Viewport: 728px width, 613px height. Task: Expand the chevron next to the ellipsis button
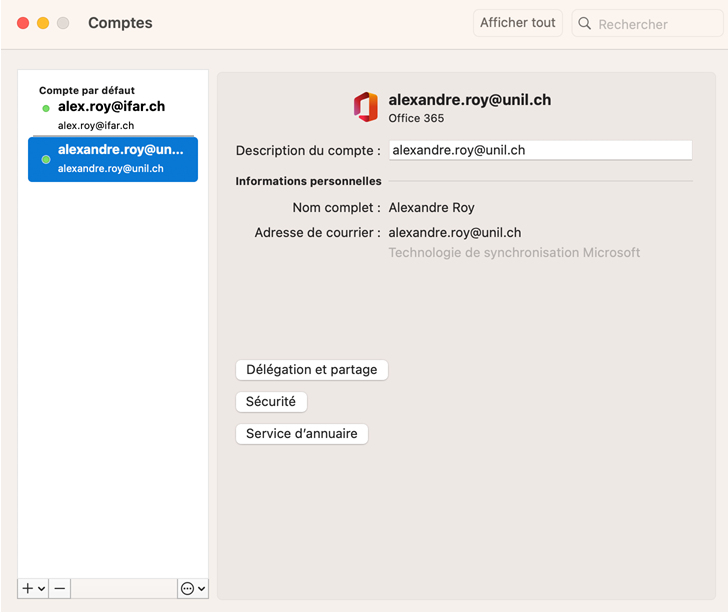point(201,589)
